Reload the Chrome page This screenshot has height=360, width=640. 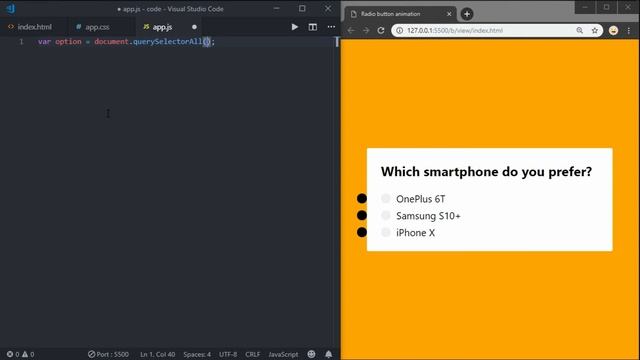pyautogui.click(x=381, y=30)
